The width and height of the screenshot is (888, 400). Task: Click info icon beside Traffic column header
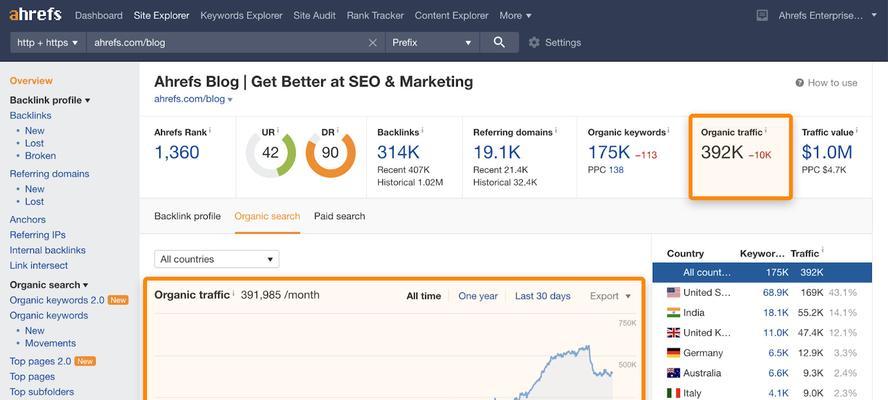pos(822,250)
